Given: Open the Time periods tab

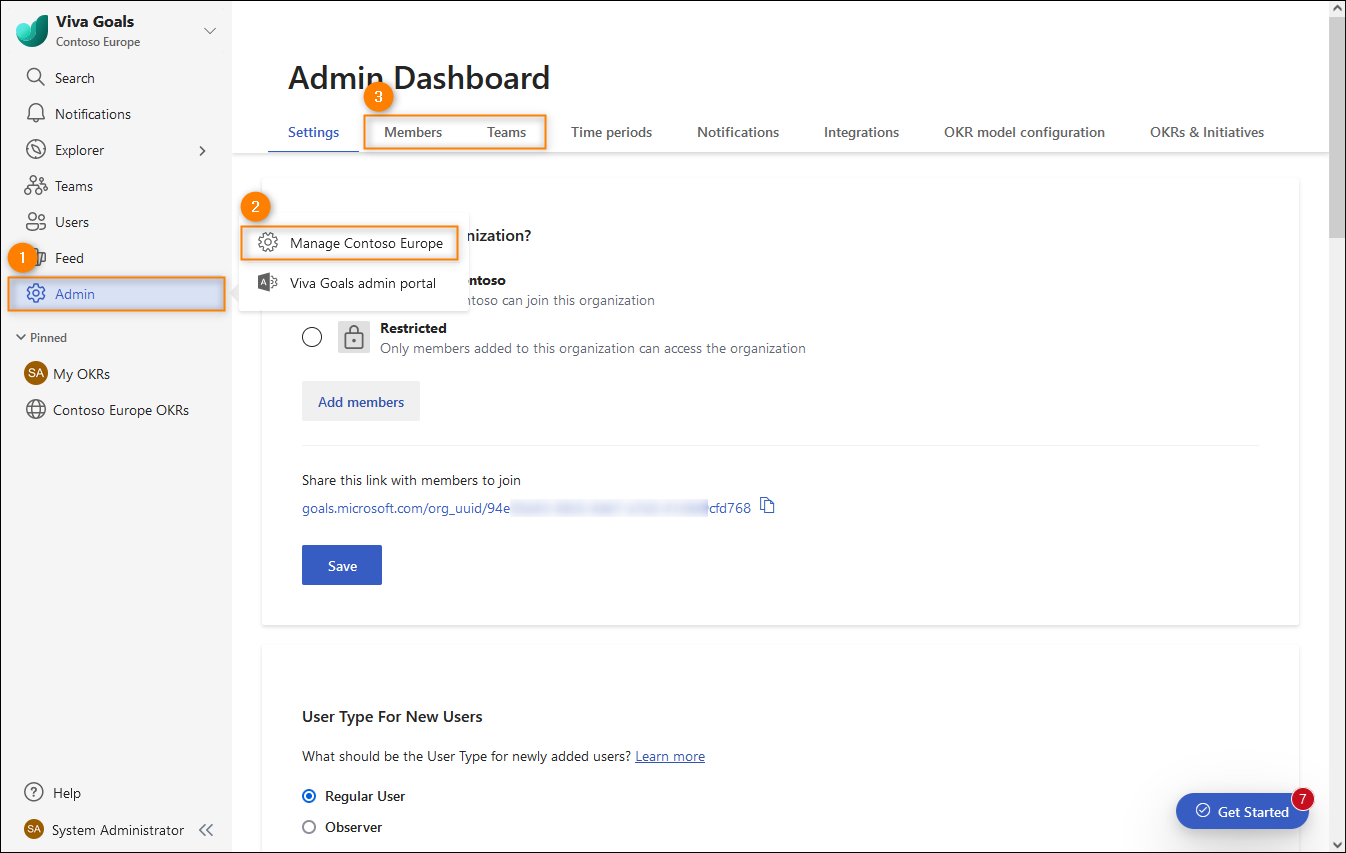Looking at the screenshot, I should pos(611,132).
